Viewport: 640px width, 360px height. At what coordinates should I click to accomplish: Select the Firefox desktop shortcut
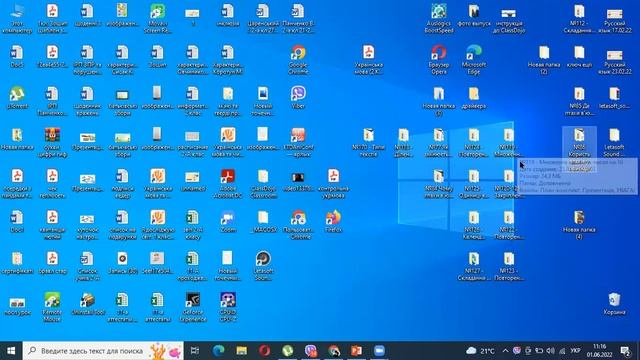click(333, 222)
